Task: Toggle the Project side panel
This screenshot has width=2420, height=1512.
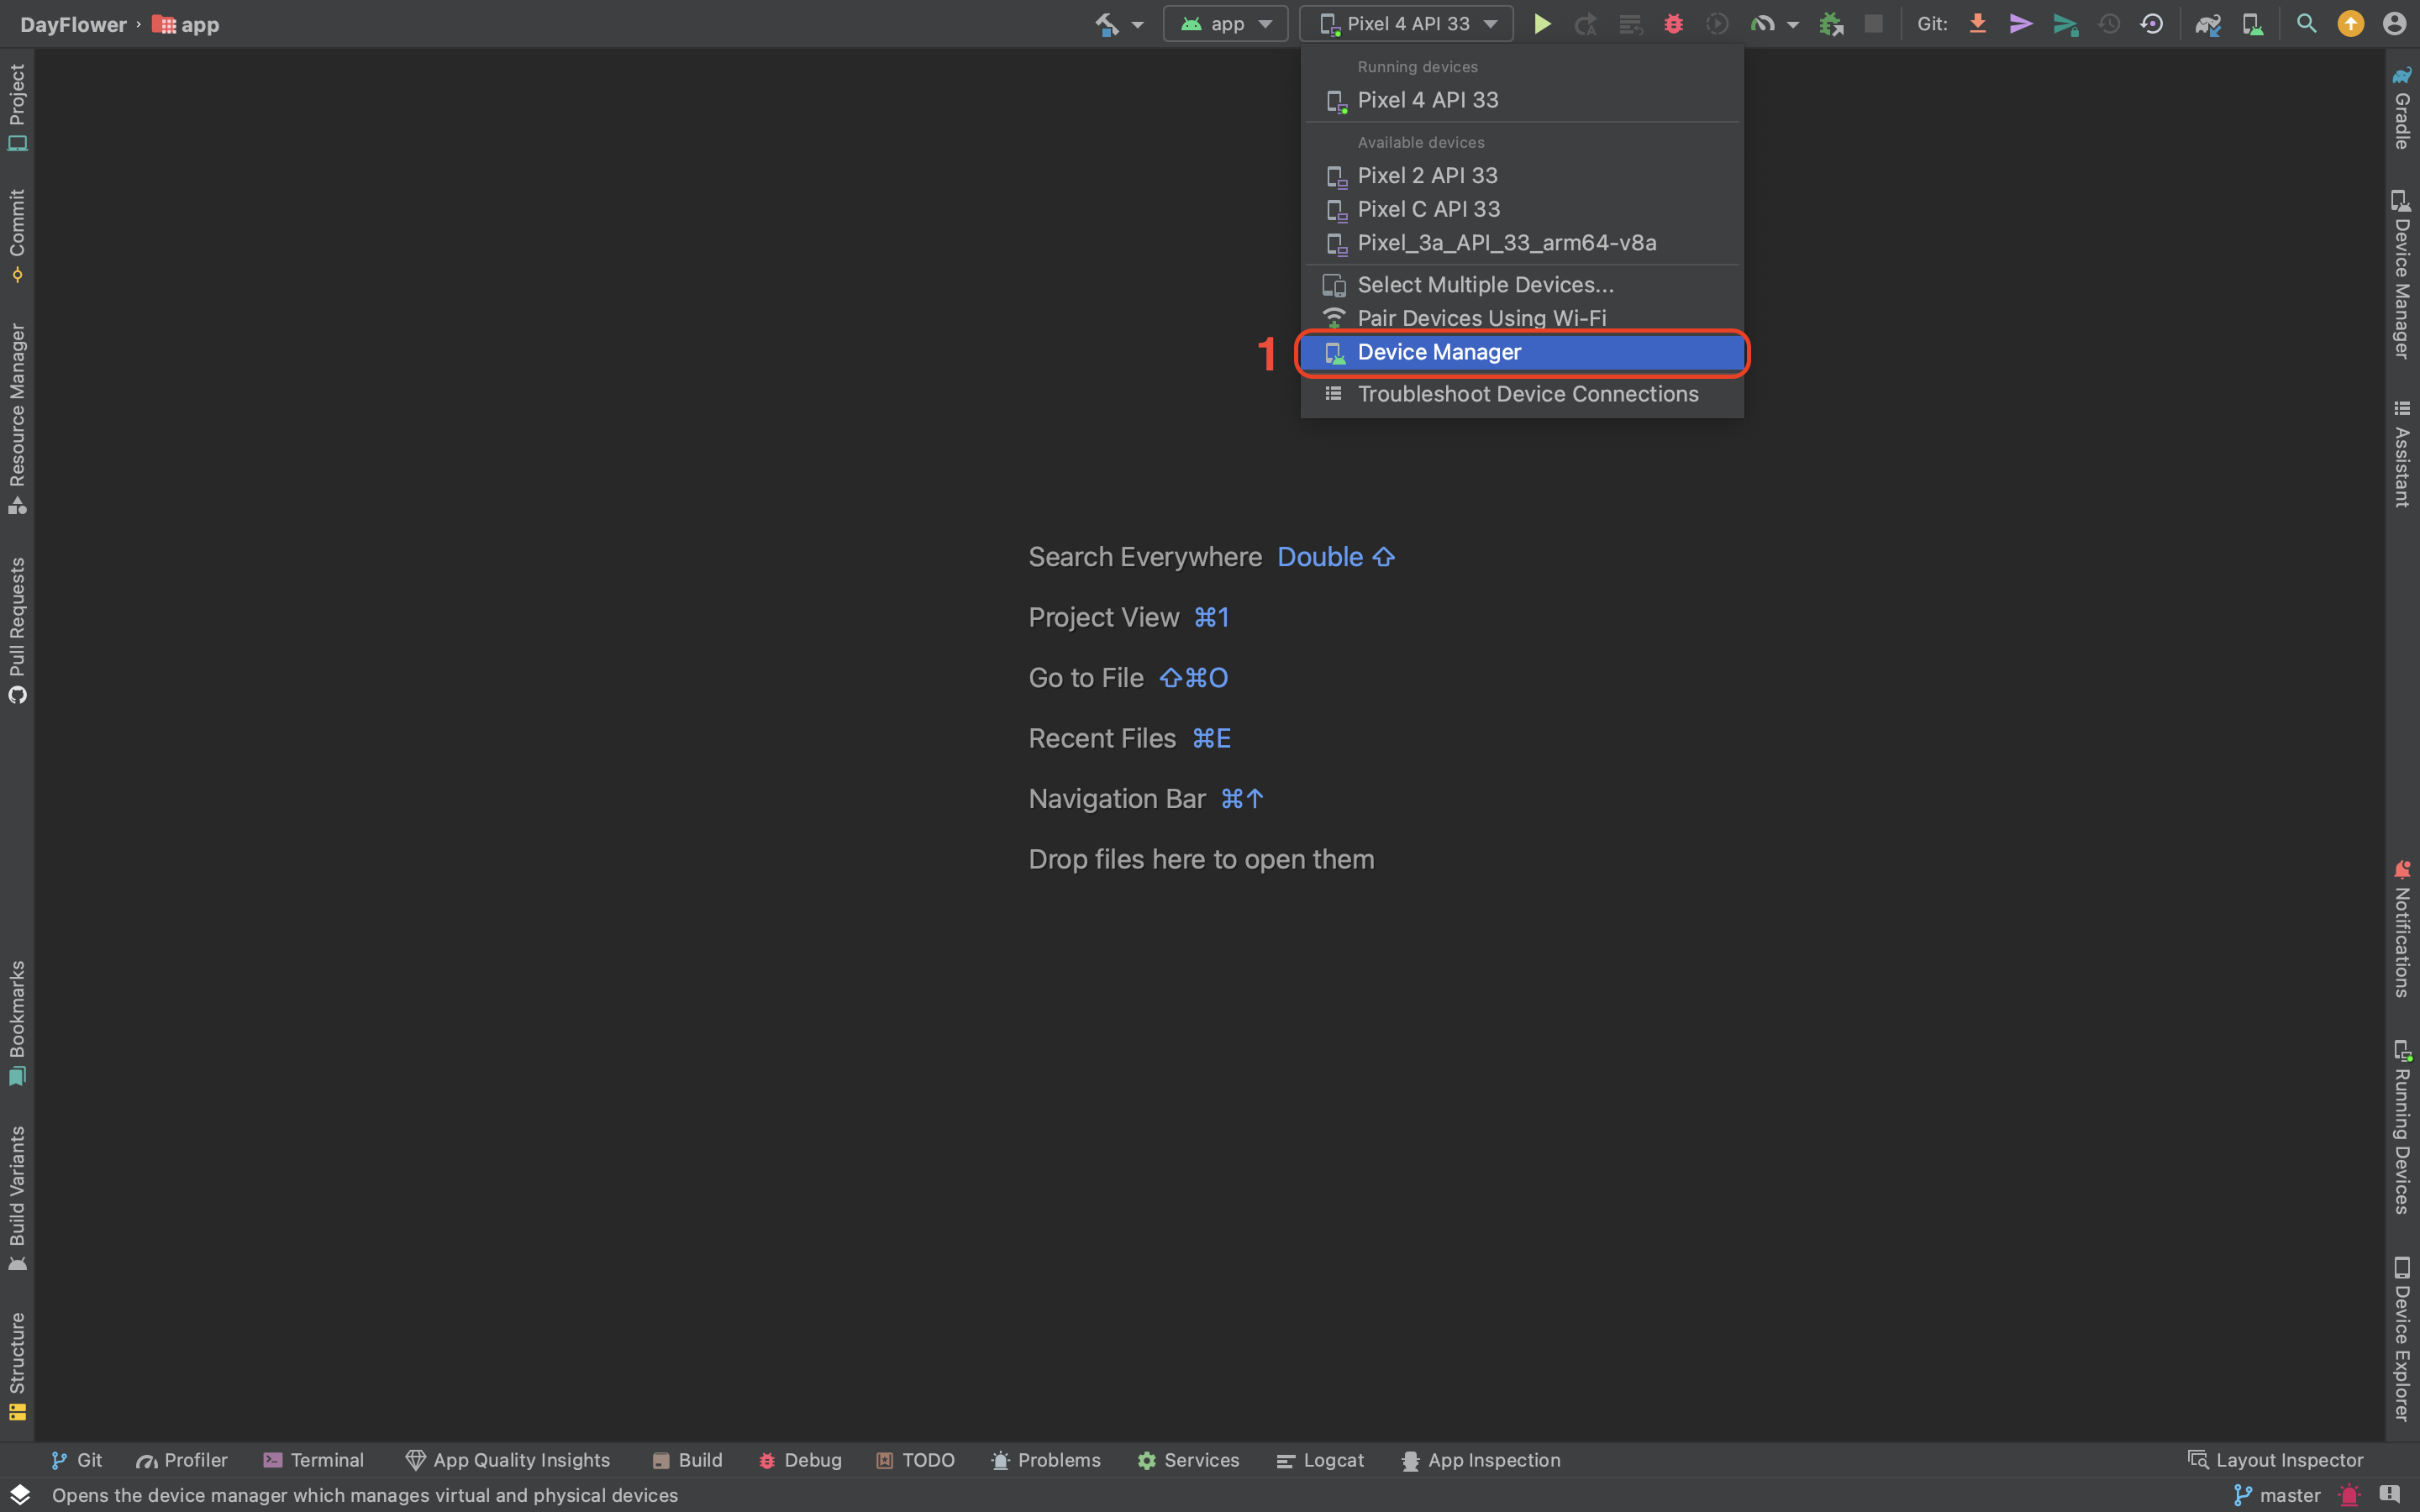Action: click(x=17, y=106)
